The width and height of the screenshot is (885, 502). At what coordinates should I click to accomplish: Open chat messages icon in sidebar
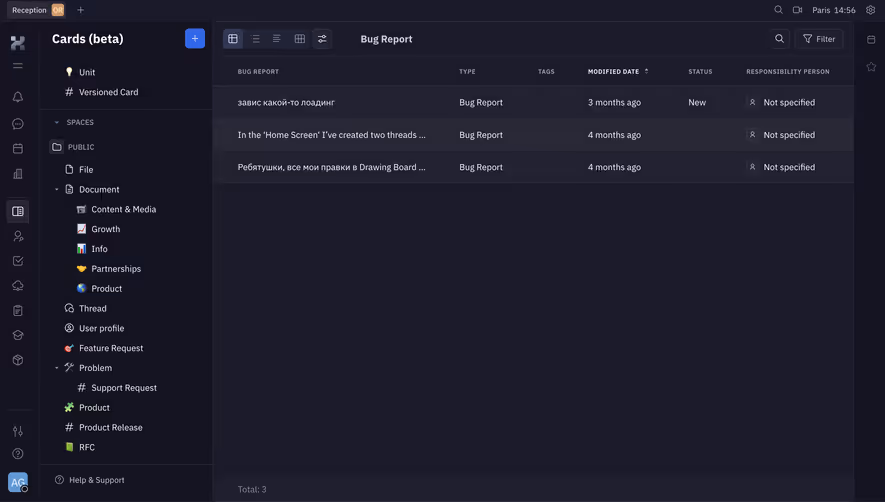(x=18, y=124)
